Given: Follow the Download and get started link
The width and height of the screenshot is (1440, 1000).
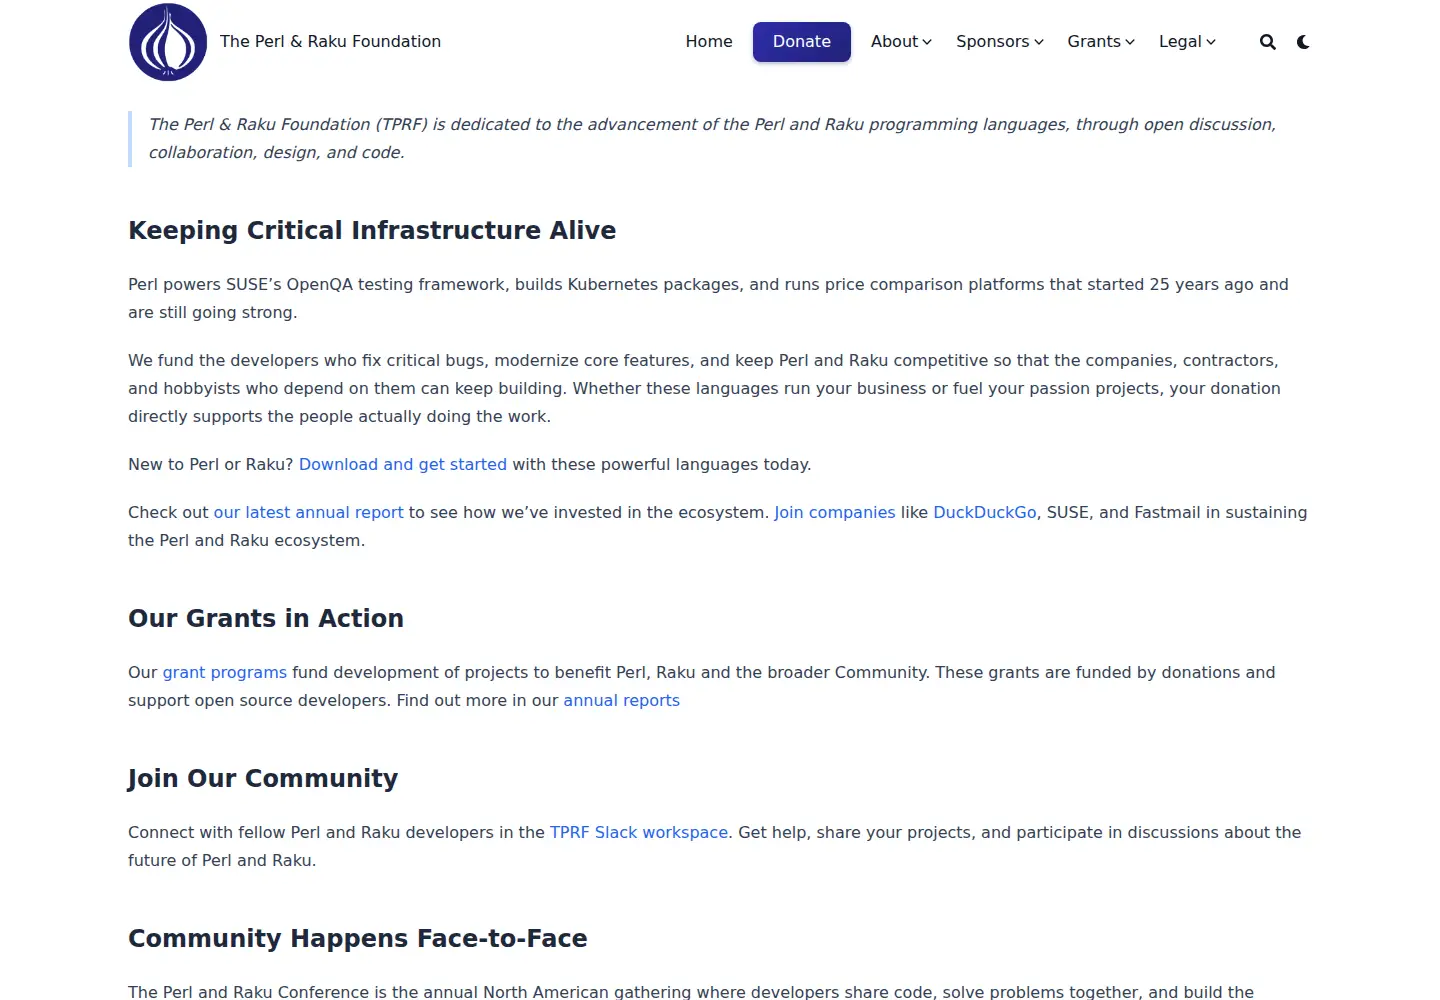Looking at the screenshot, I should 403,464.
